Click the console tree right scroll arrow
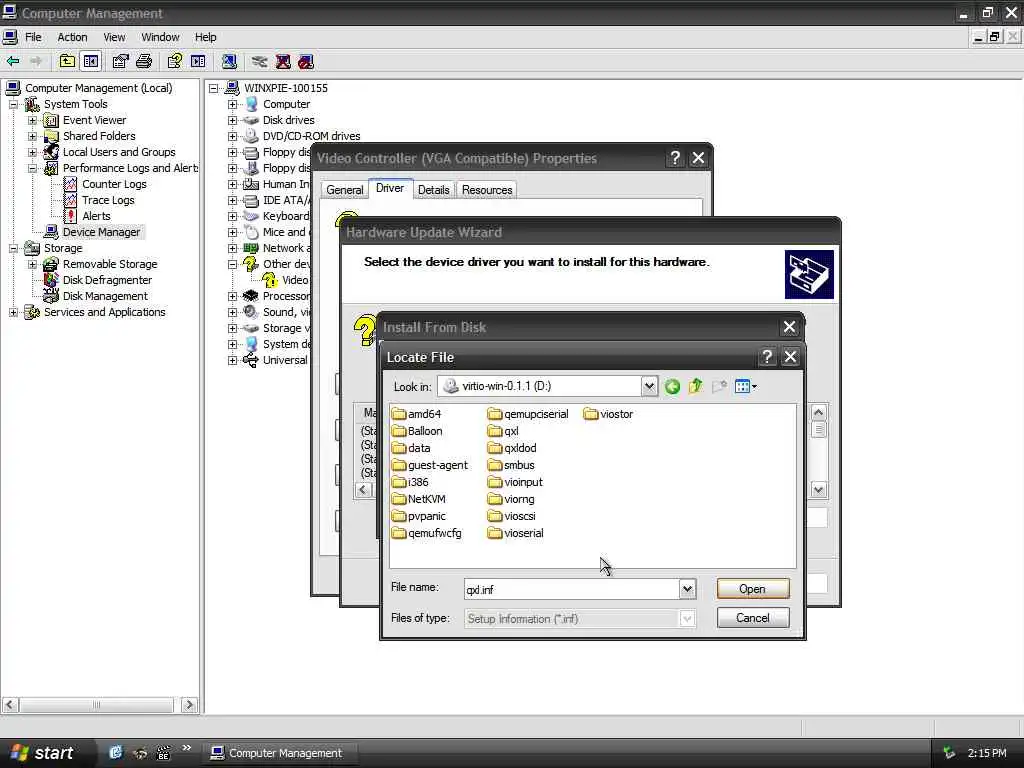The width and height of the screenshot is (1024, 768). (189, 705)
